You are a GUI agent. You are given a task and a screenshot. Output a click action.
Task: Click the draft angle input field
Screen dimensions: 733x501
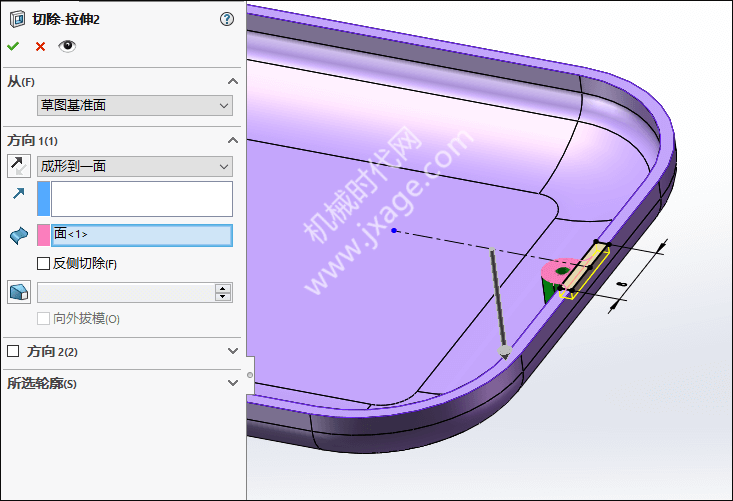[126, 293]
